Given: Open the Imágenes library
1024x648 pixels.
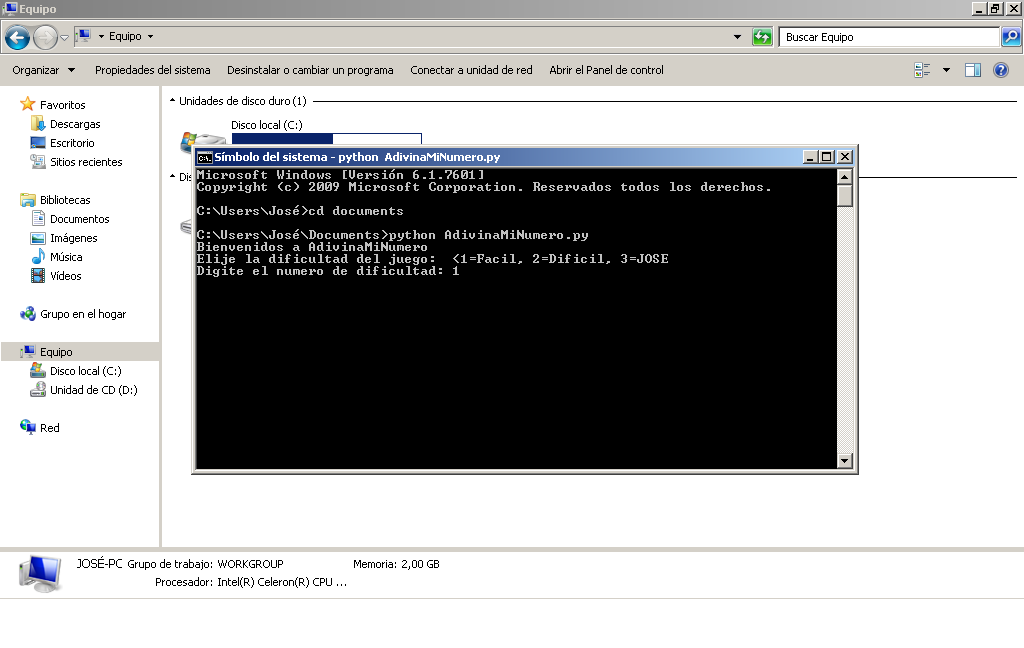Looking at the screenshot, I should pos(74,238).
